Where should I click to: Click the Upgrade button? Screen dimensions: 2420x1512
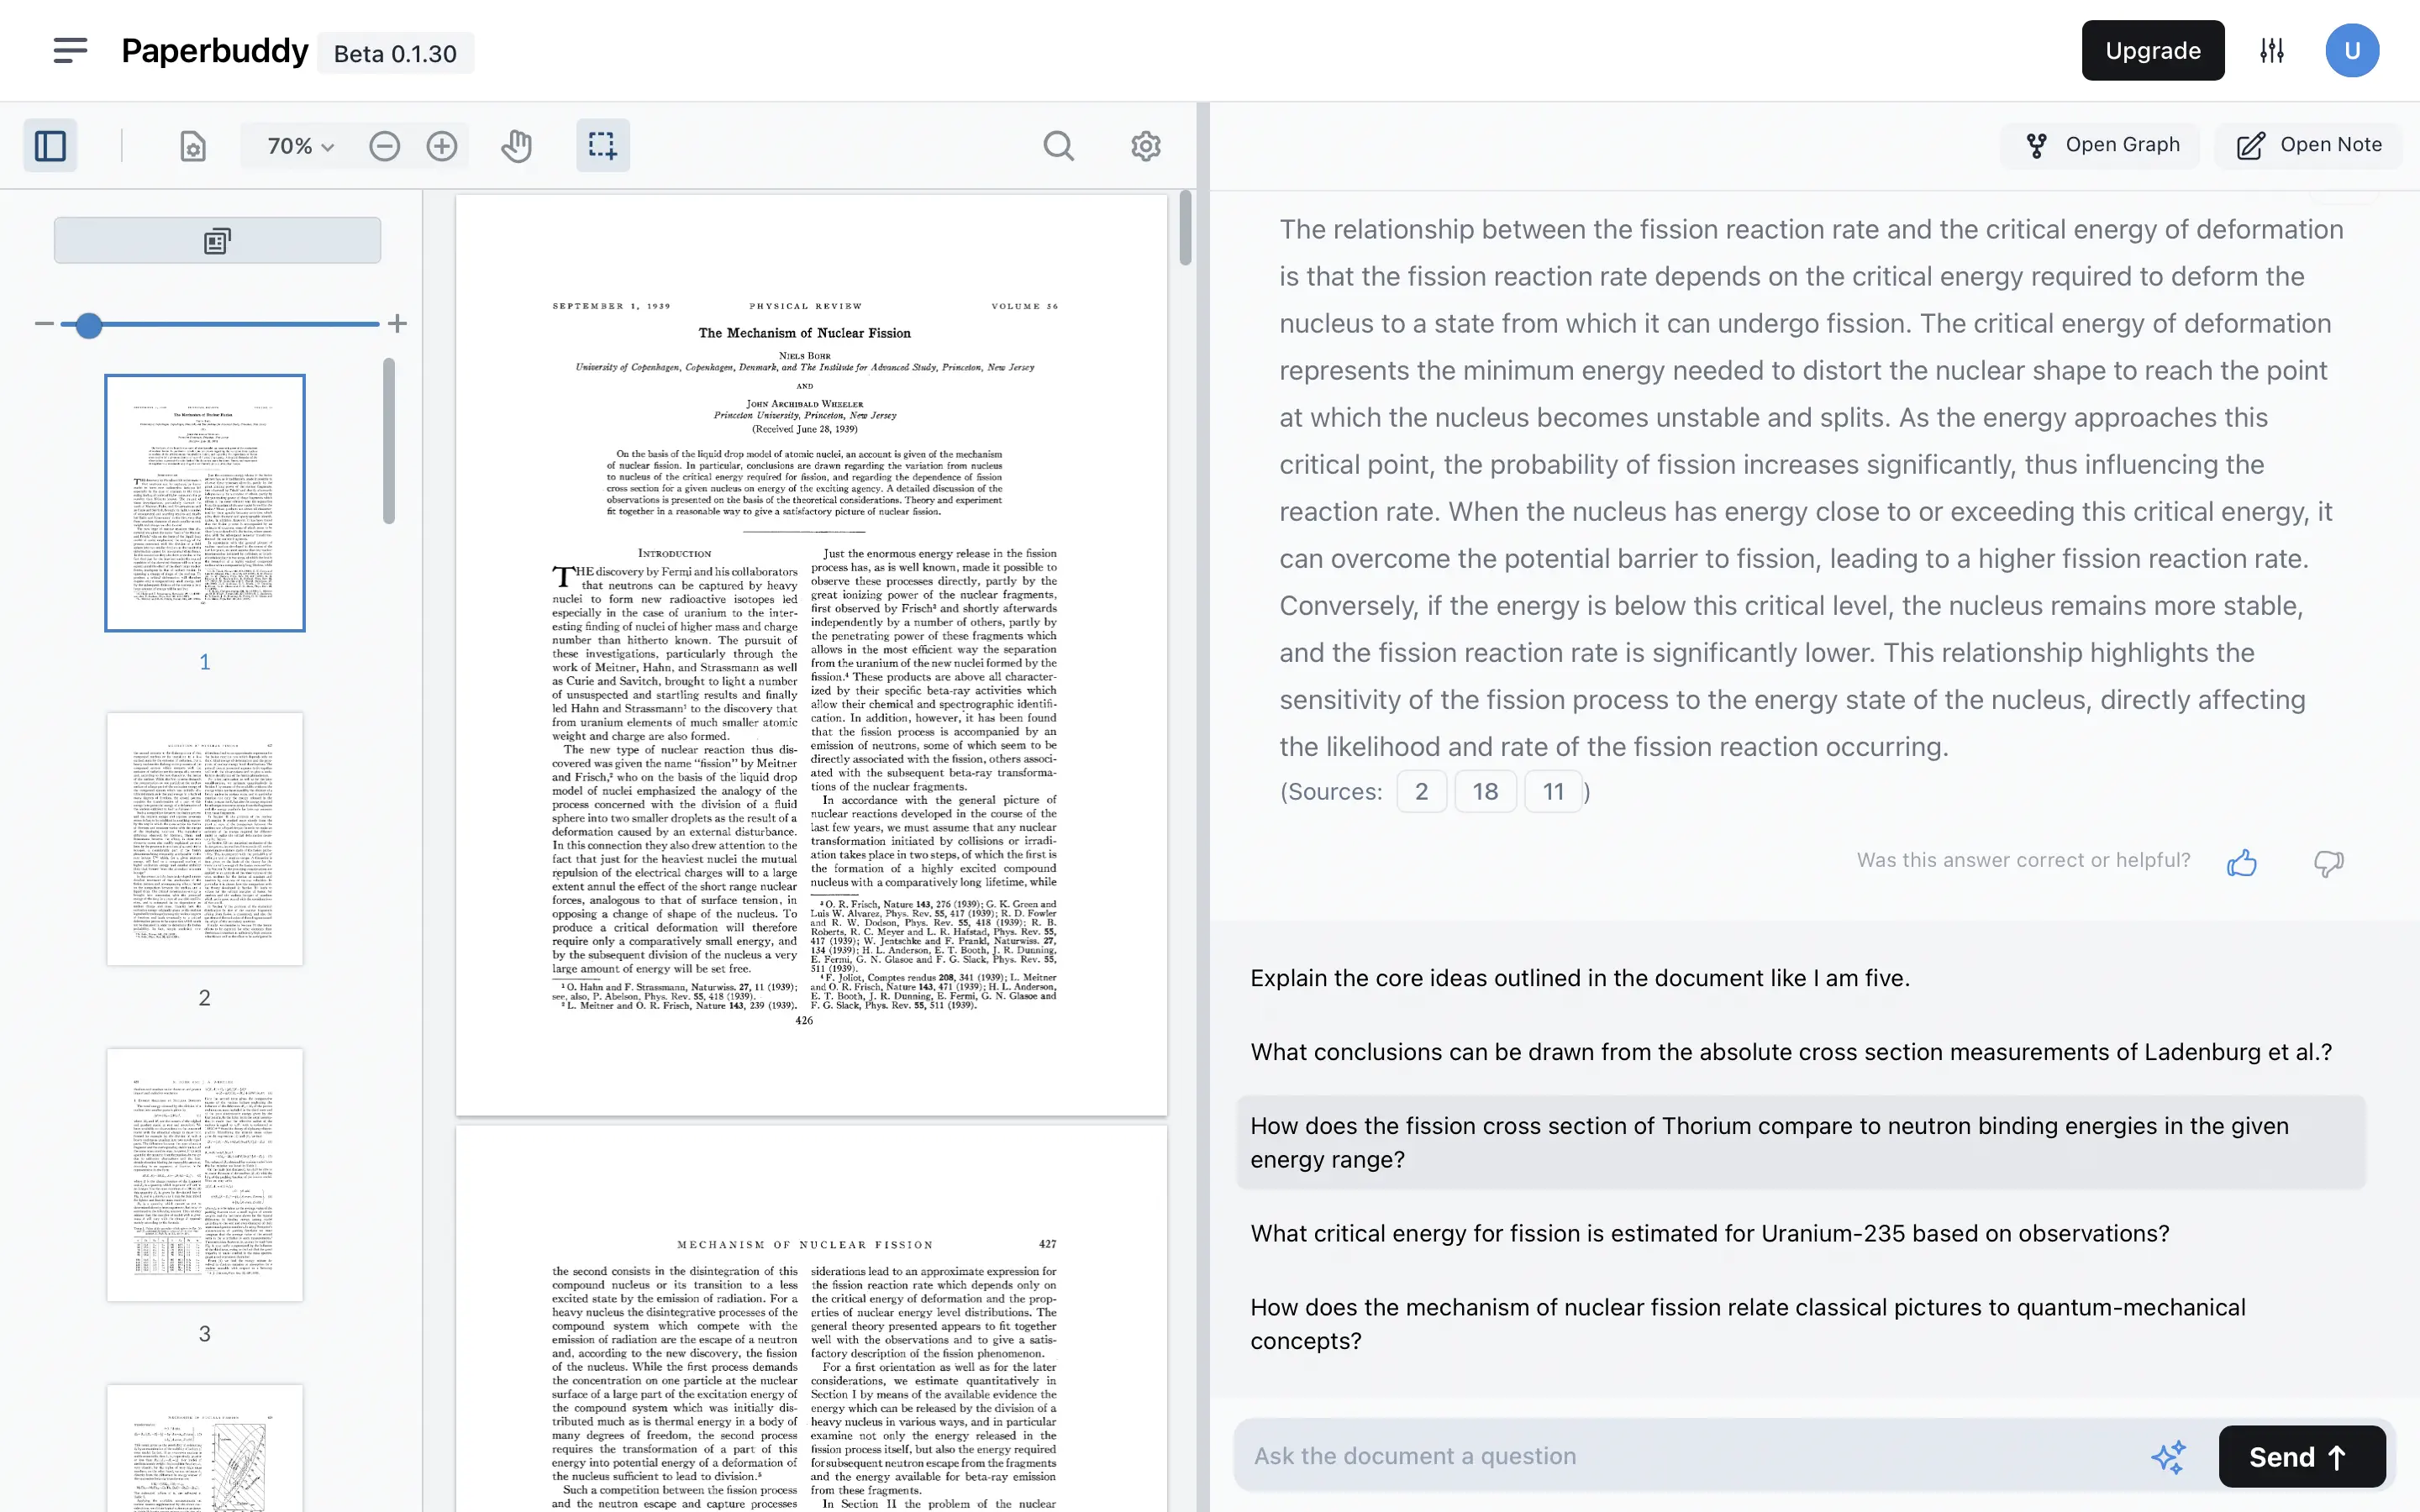tap(2152, 50)
